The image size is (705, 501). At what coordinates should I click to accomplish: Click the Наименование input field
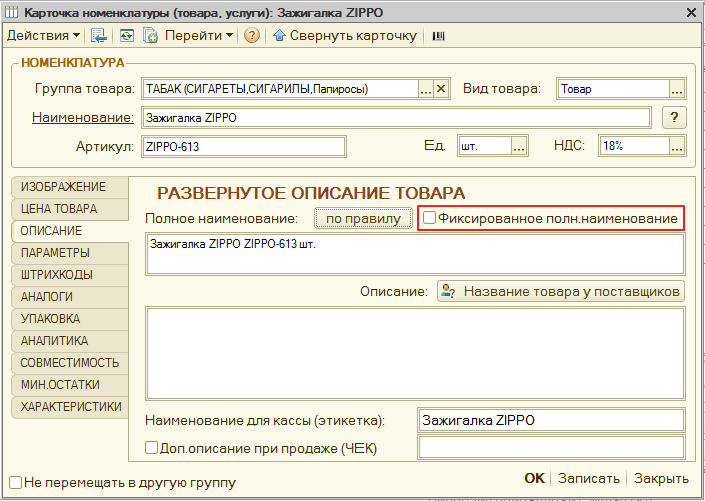pyautogui.click(x=396, y=118)
